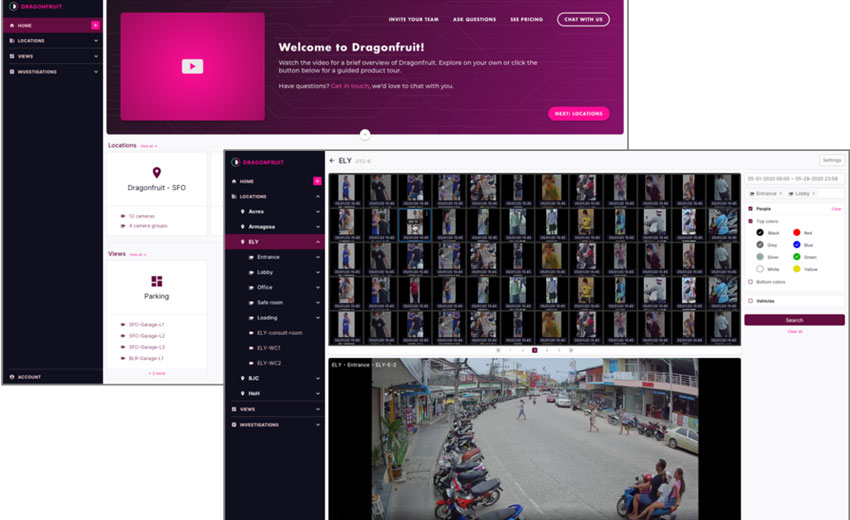Expand the Office camera group chevron

click(318, 287)
